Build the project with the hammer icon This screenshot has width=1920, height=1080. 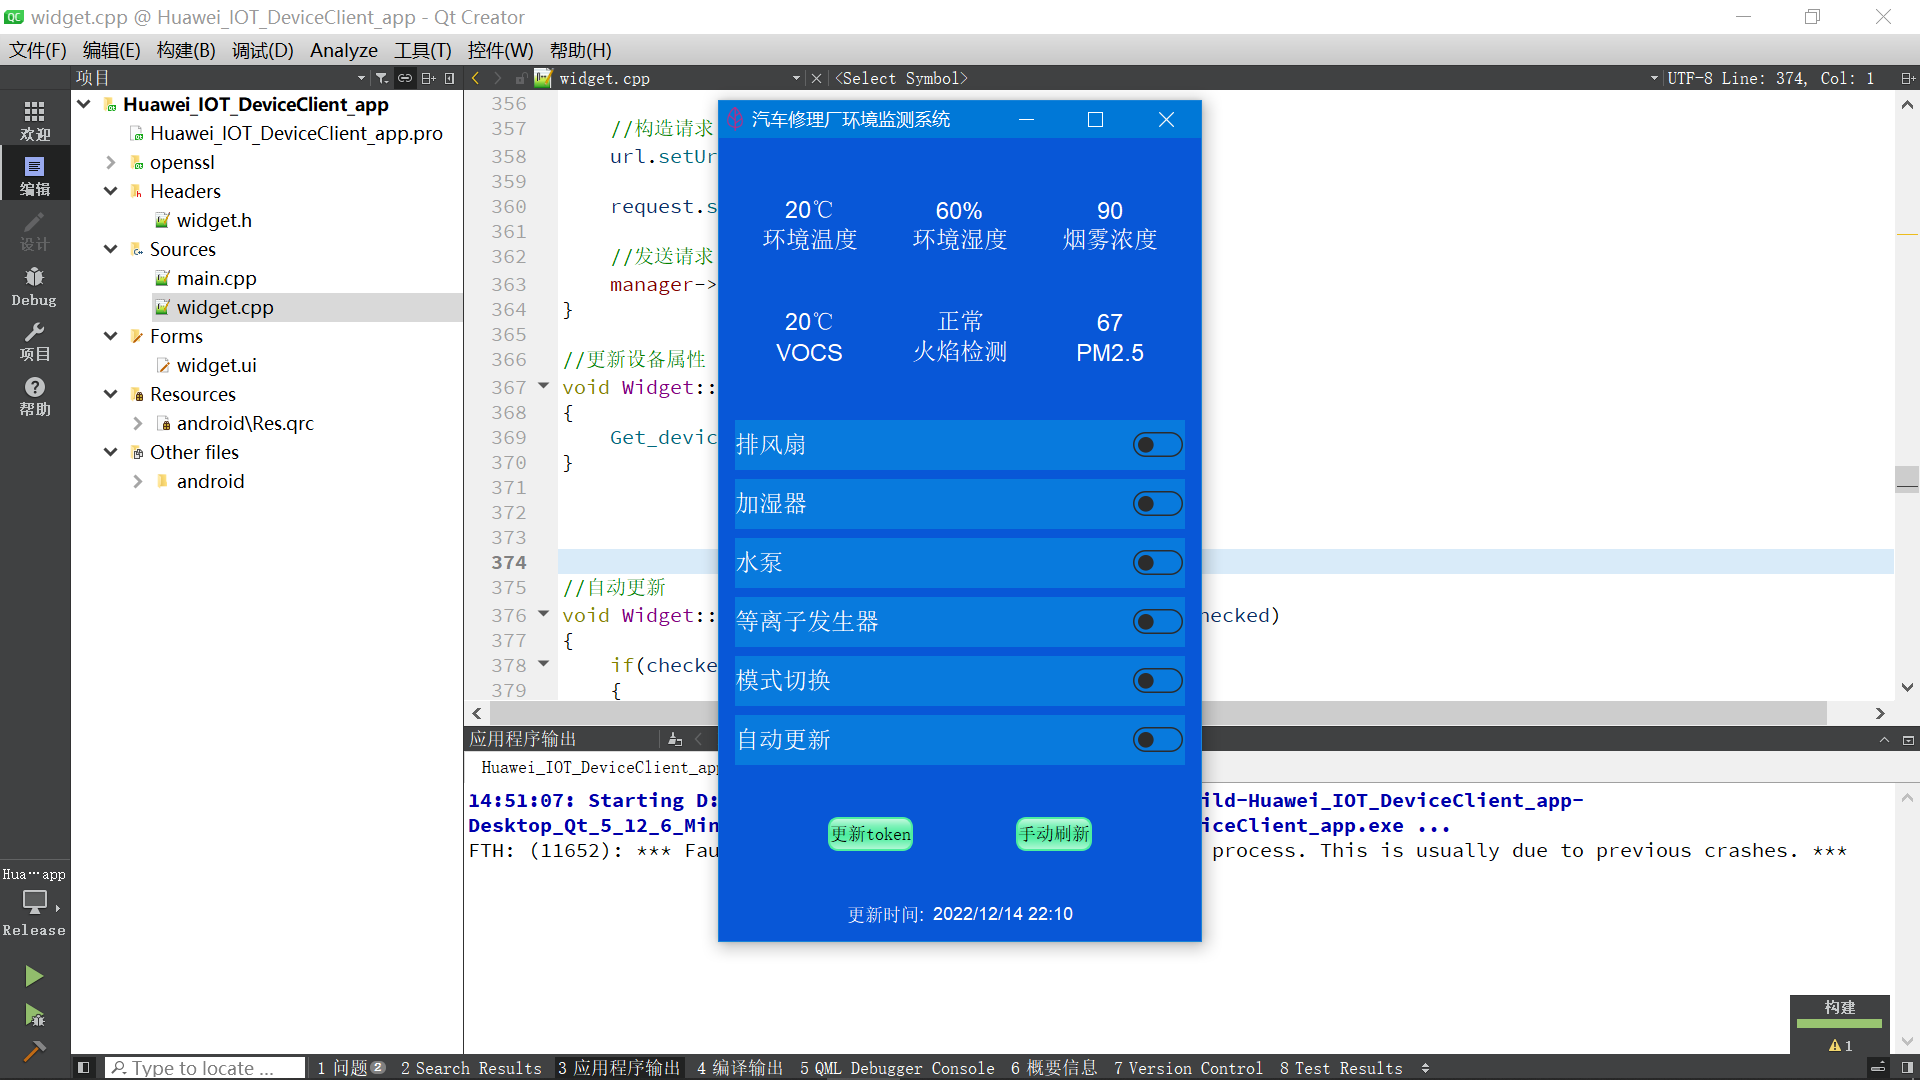pos(33,1053)
